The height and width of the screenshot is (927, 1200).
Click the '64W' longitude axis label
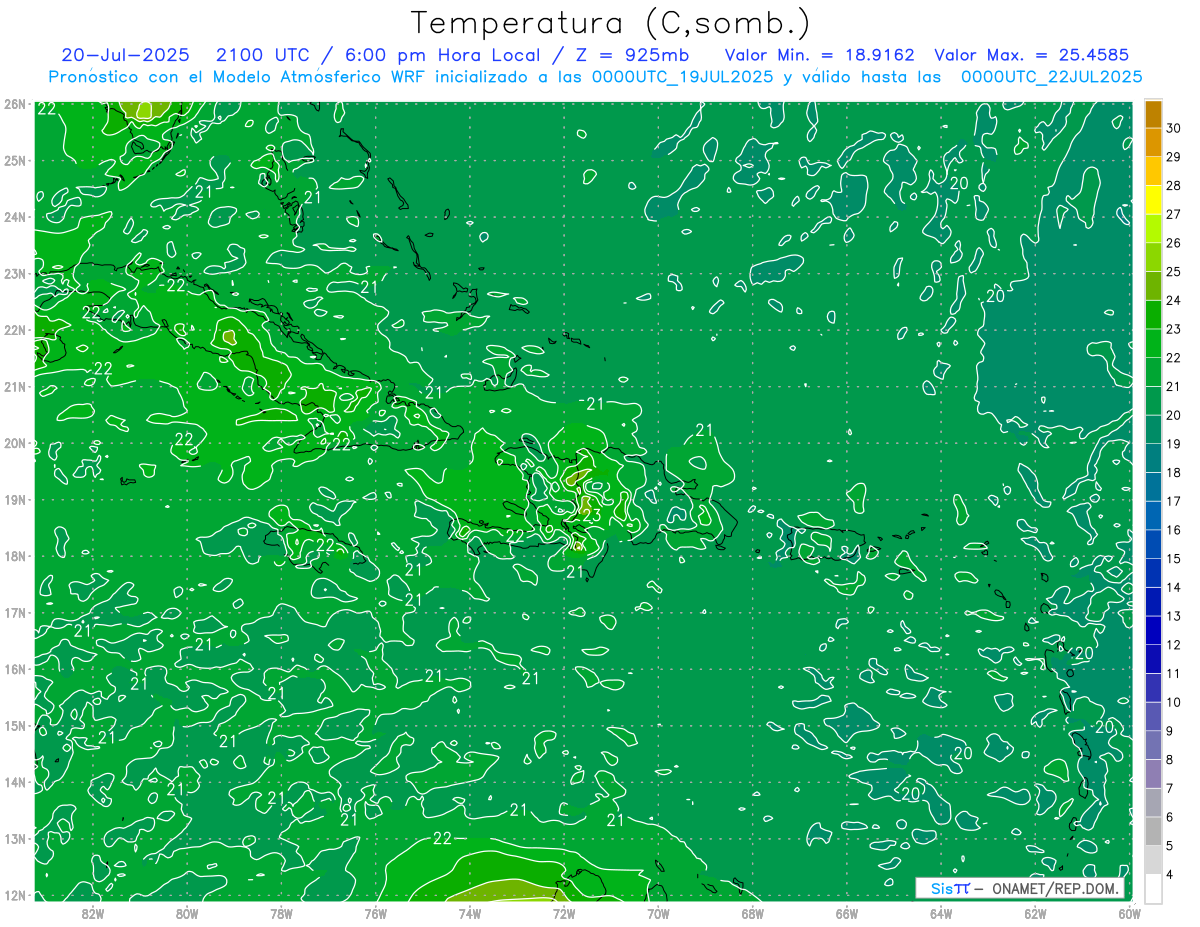tap(941, 913)
